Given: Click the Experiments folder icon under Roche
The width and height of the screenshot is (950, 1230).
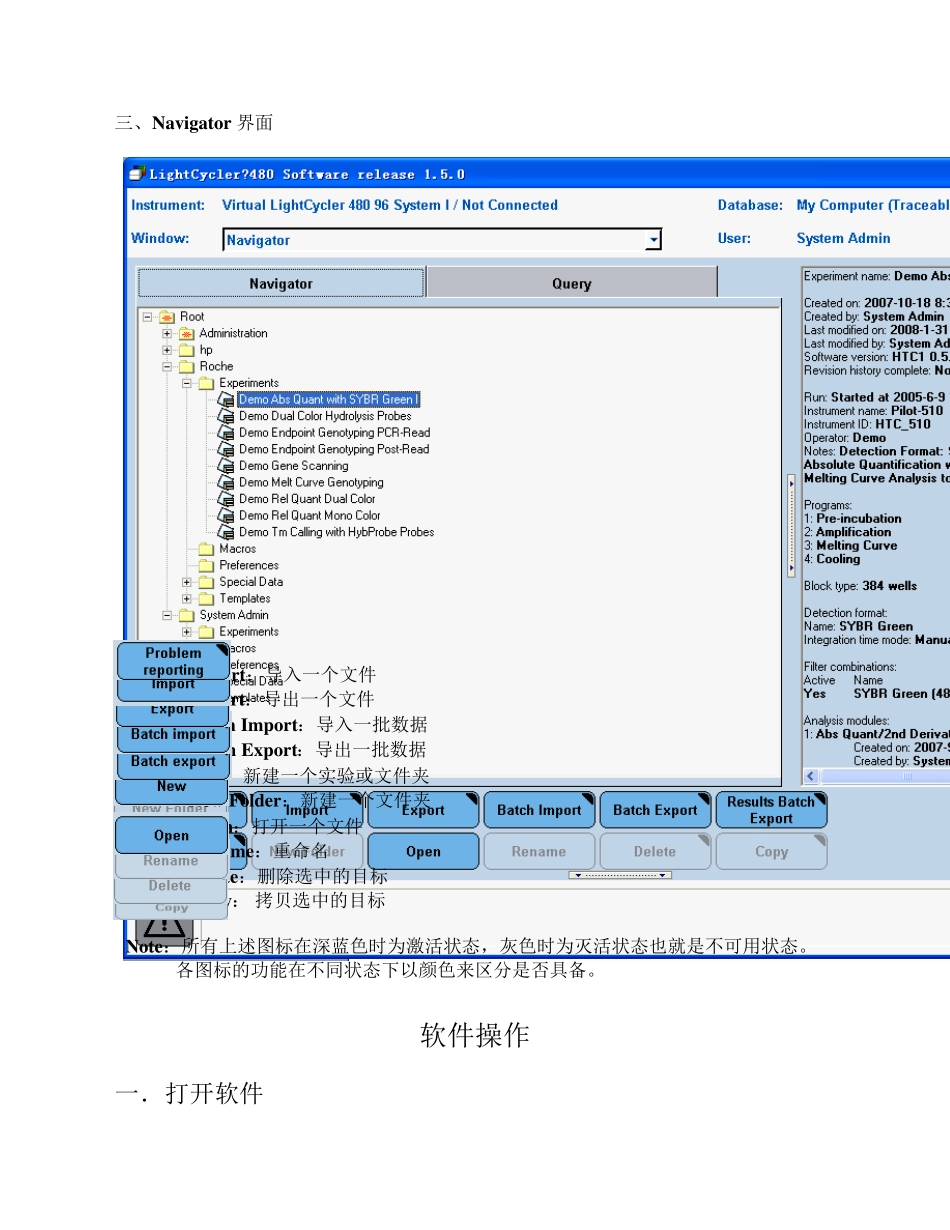Looking at the screenshot, I should [206, 383].
